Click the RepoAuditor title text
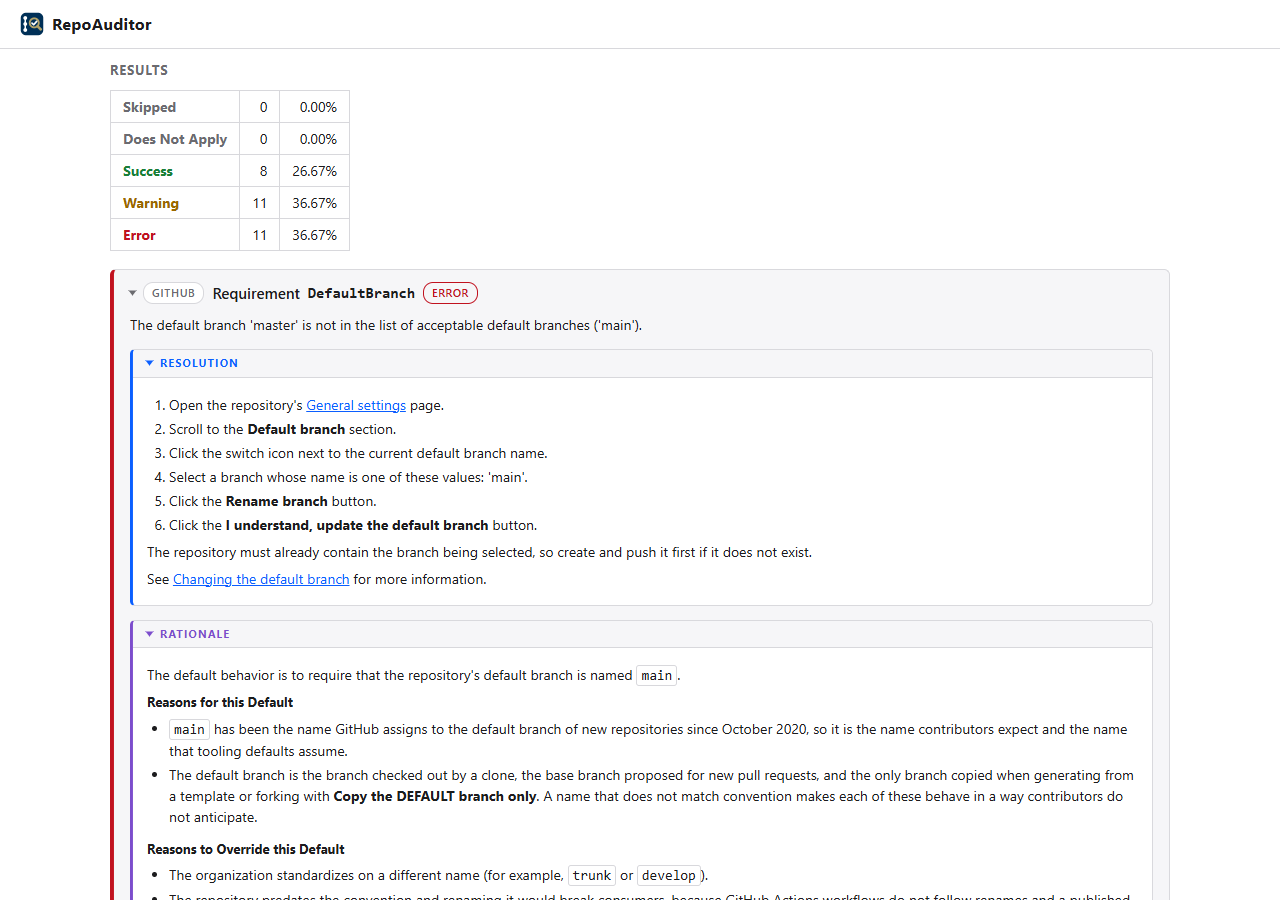The image size is (1280, 900). click(x=102, y=24)
